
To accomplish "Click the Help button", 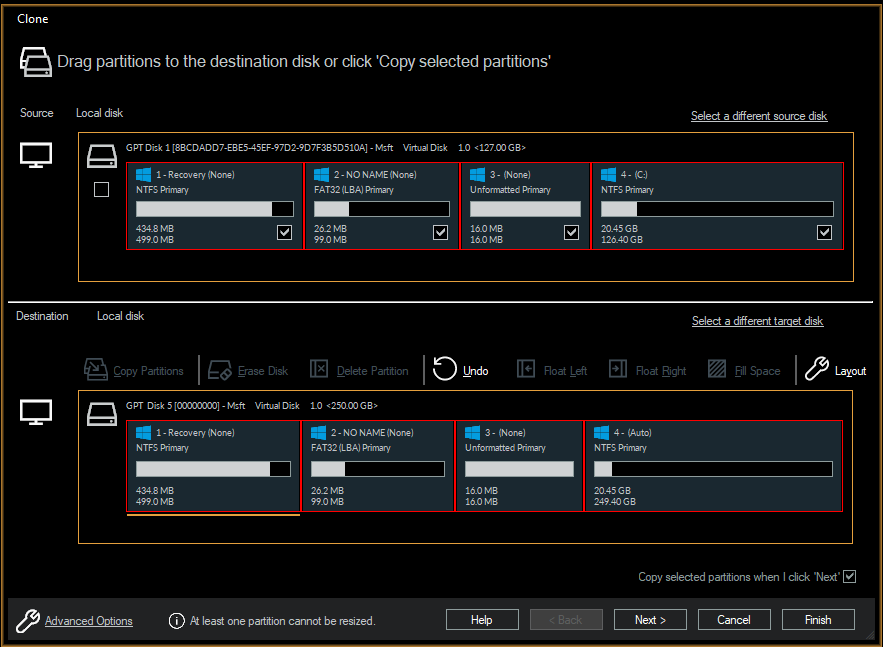I will [482, 619].
